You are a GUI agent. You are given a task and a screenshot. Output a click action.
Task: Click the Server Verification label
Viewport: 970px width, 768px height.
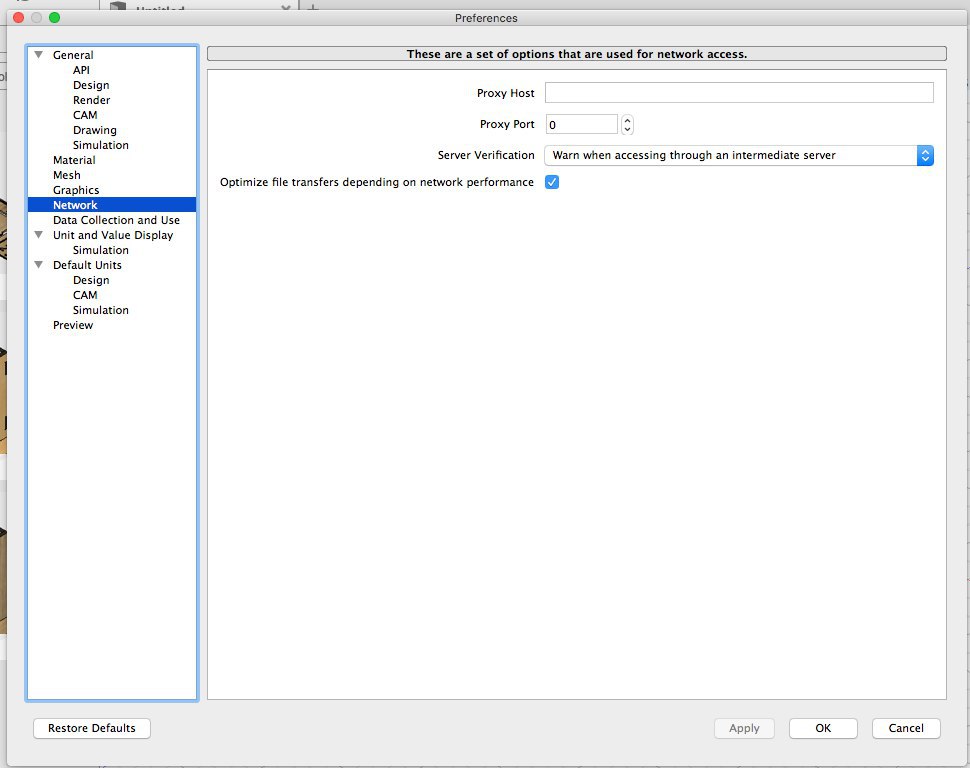pos(486,155)
